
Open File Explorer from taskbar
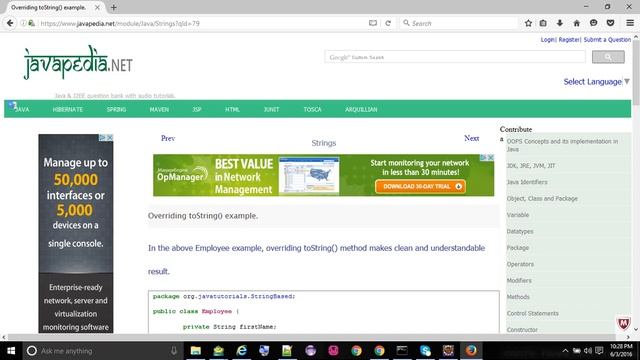coord(196,351)
